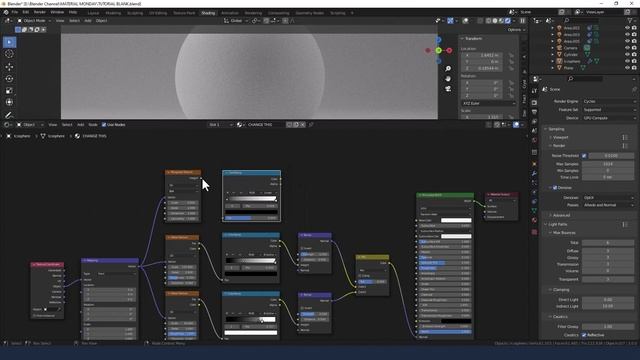Toggle Denoise checkbox

tap(555, 188)
